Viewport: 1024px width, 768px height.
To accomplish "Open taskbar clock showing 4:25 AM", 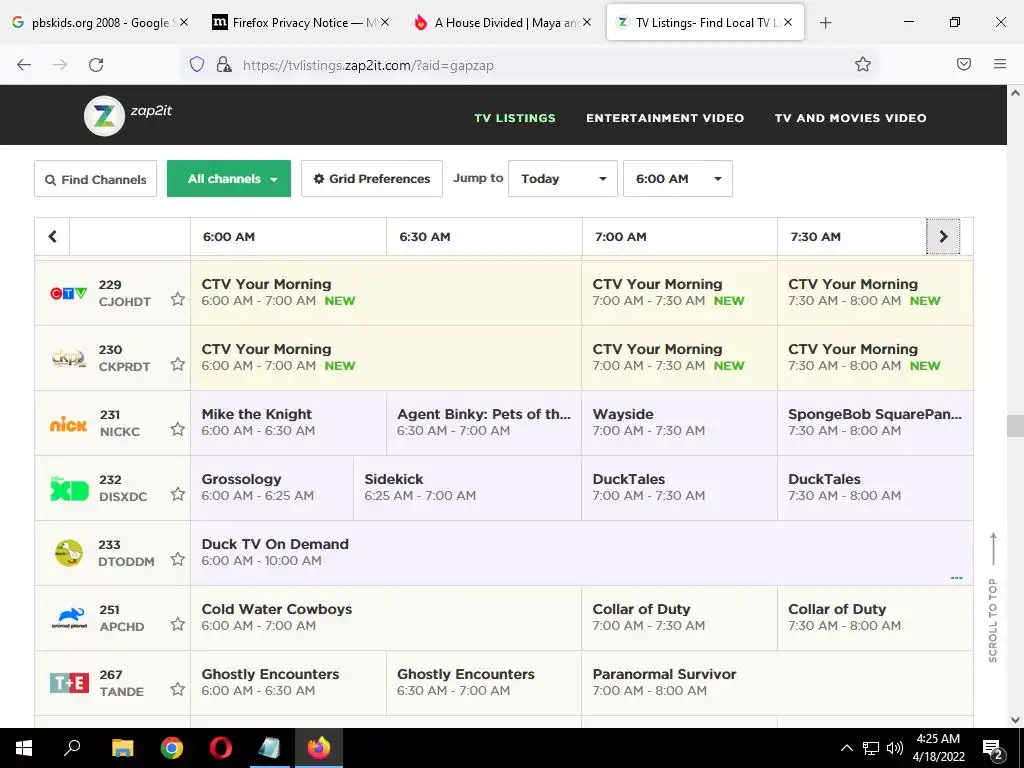I will point(938,748).
